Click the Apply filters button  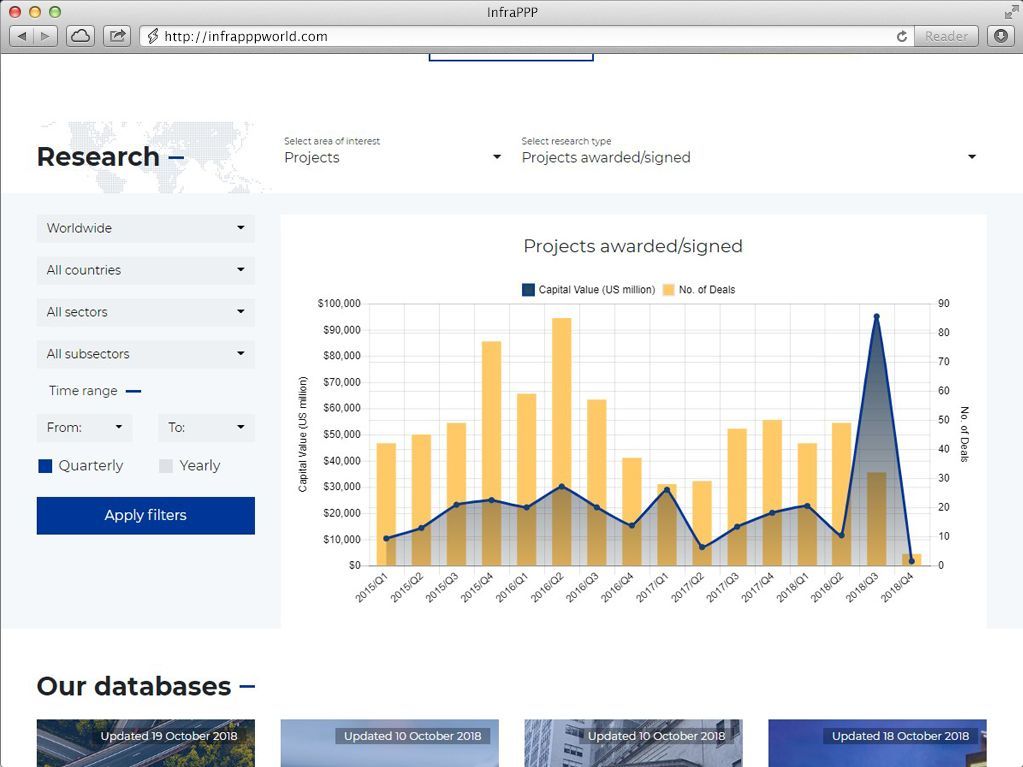click(x=146, y=515)
